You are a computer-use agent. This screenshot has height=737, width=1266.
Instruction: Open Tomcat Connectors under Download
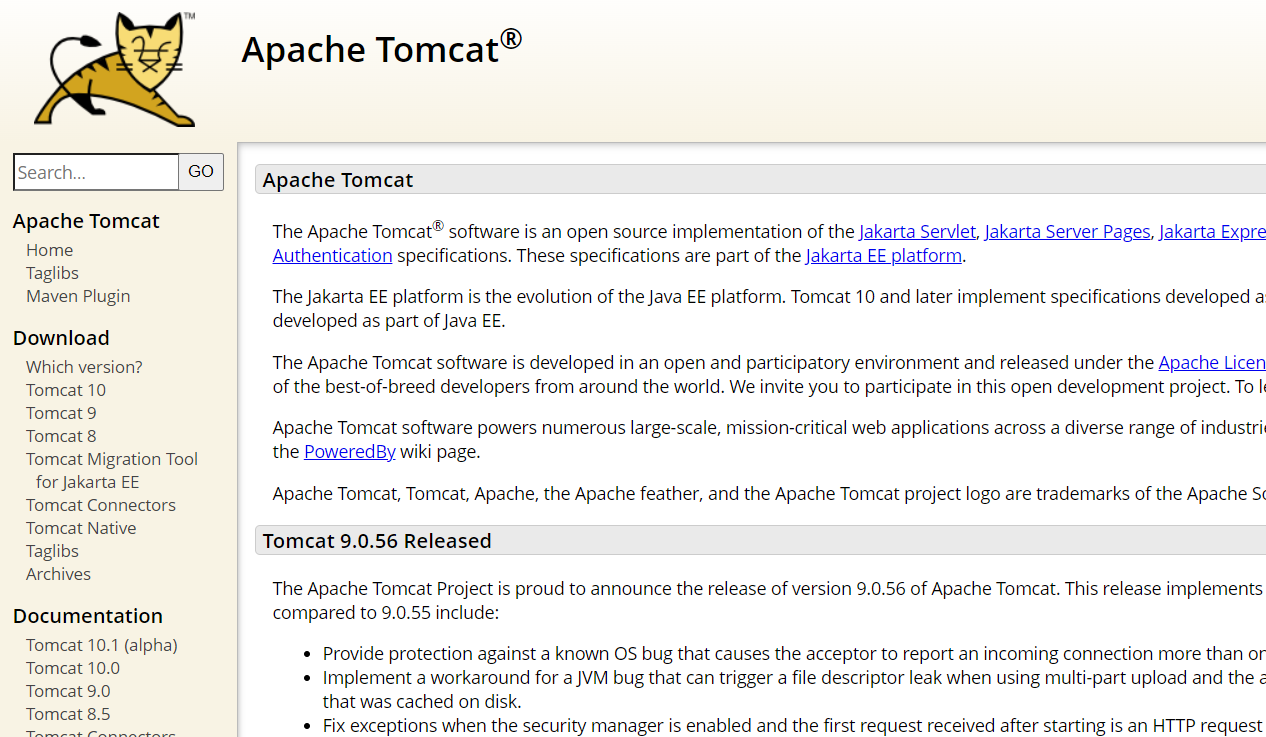click(x=101, y=505)
